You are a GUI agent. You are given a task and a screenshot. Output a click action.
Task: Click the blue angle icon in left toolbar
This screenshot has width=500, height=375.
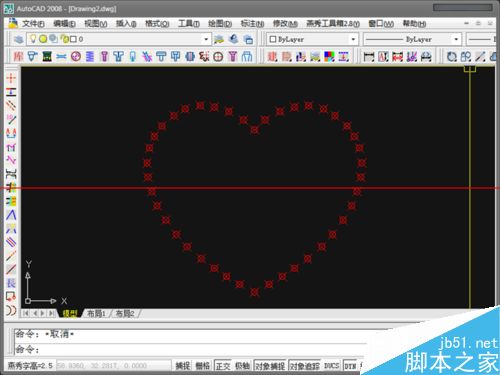click(11, 215)
